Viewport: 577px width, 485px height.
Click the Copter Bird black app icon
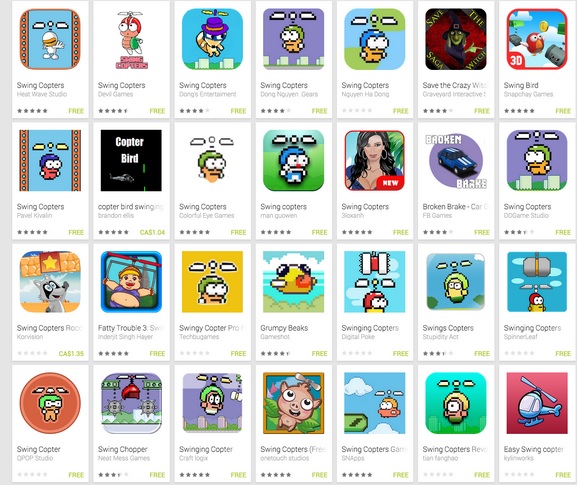[131, 160]
